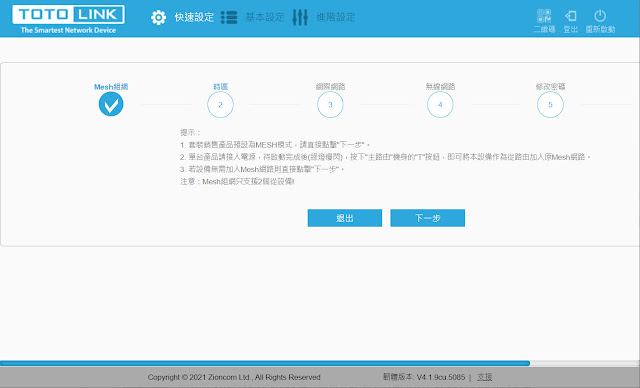This screenshot has width=640, height=388.
Task: Click hint line 2 about T button
Action: pos(386,157)
